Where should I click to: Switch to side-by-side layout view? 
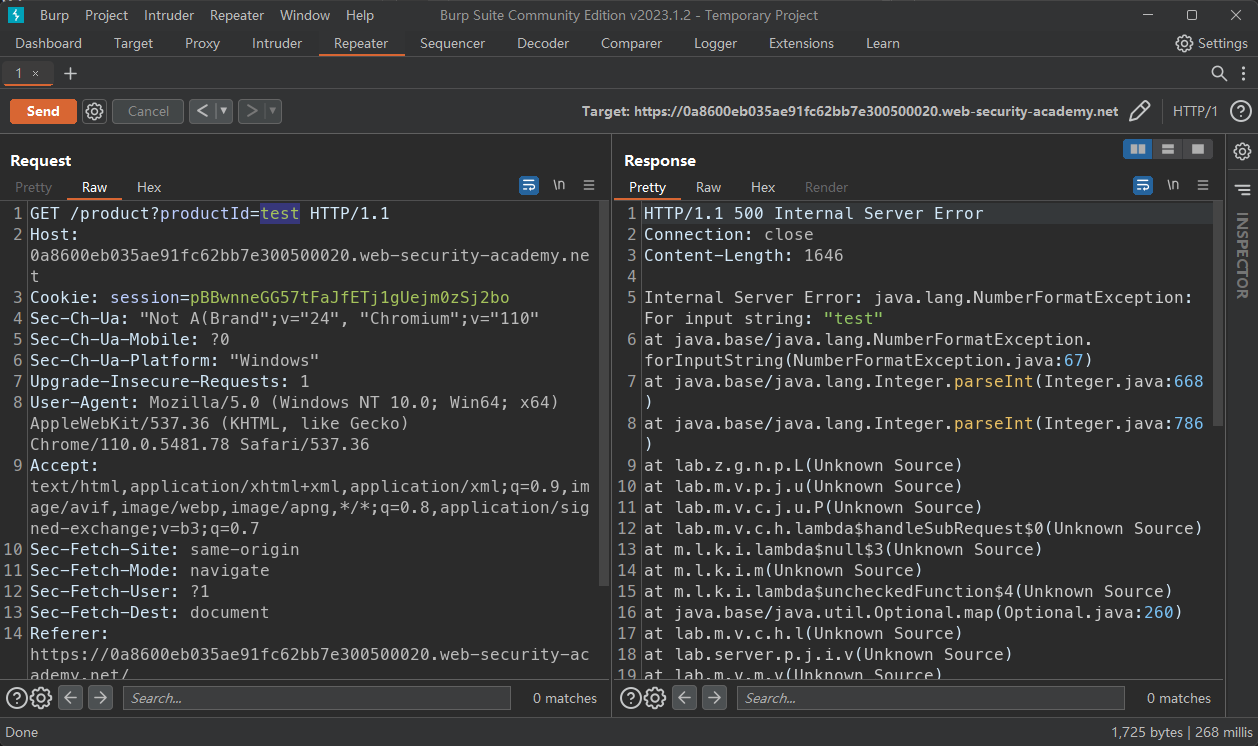[x=1138, y=150]
